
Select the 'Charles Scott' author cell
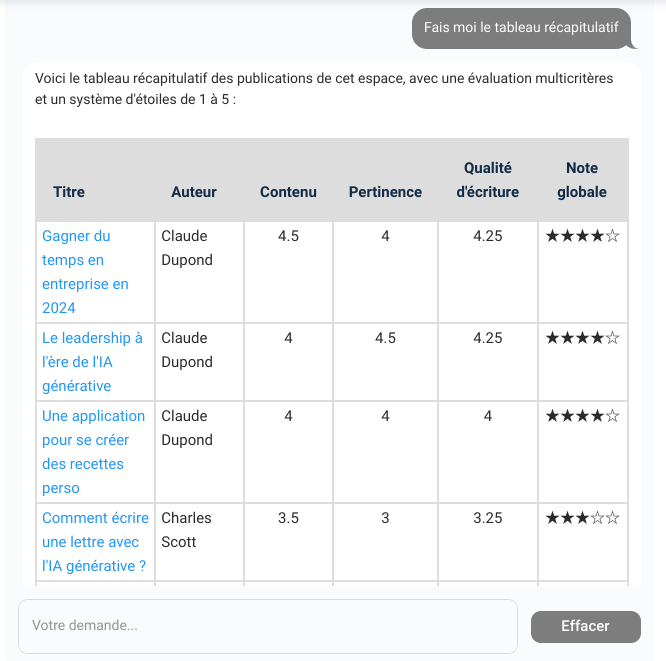tap(186, 530)
